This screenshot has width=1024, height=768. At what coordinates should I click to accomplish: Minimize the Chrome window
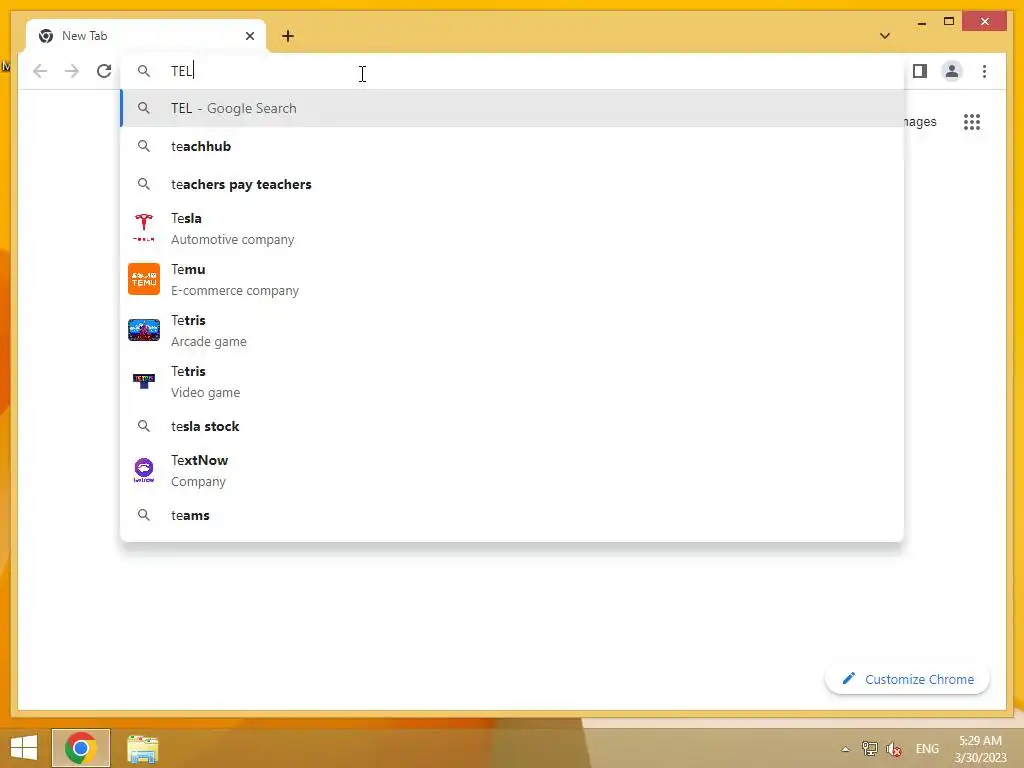pyautogui.click(x=921, y=23)
